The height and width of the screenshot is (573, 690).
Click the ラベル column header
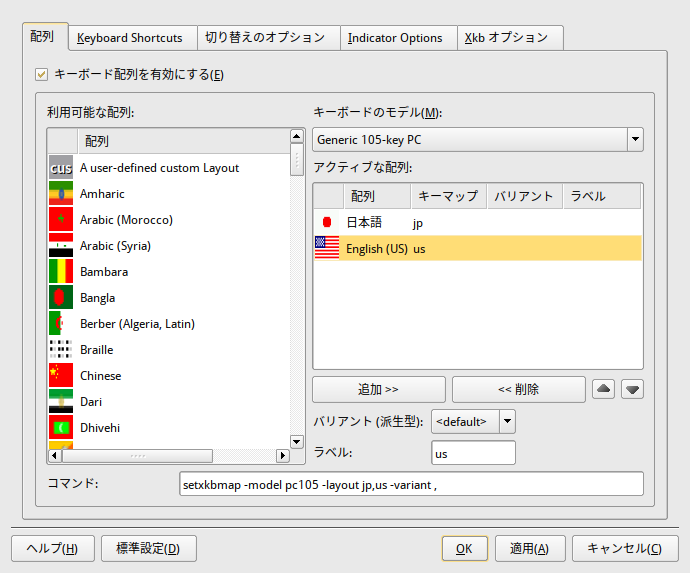click(602, 196)
